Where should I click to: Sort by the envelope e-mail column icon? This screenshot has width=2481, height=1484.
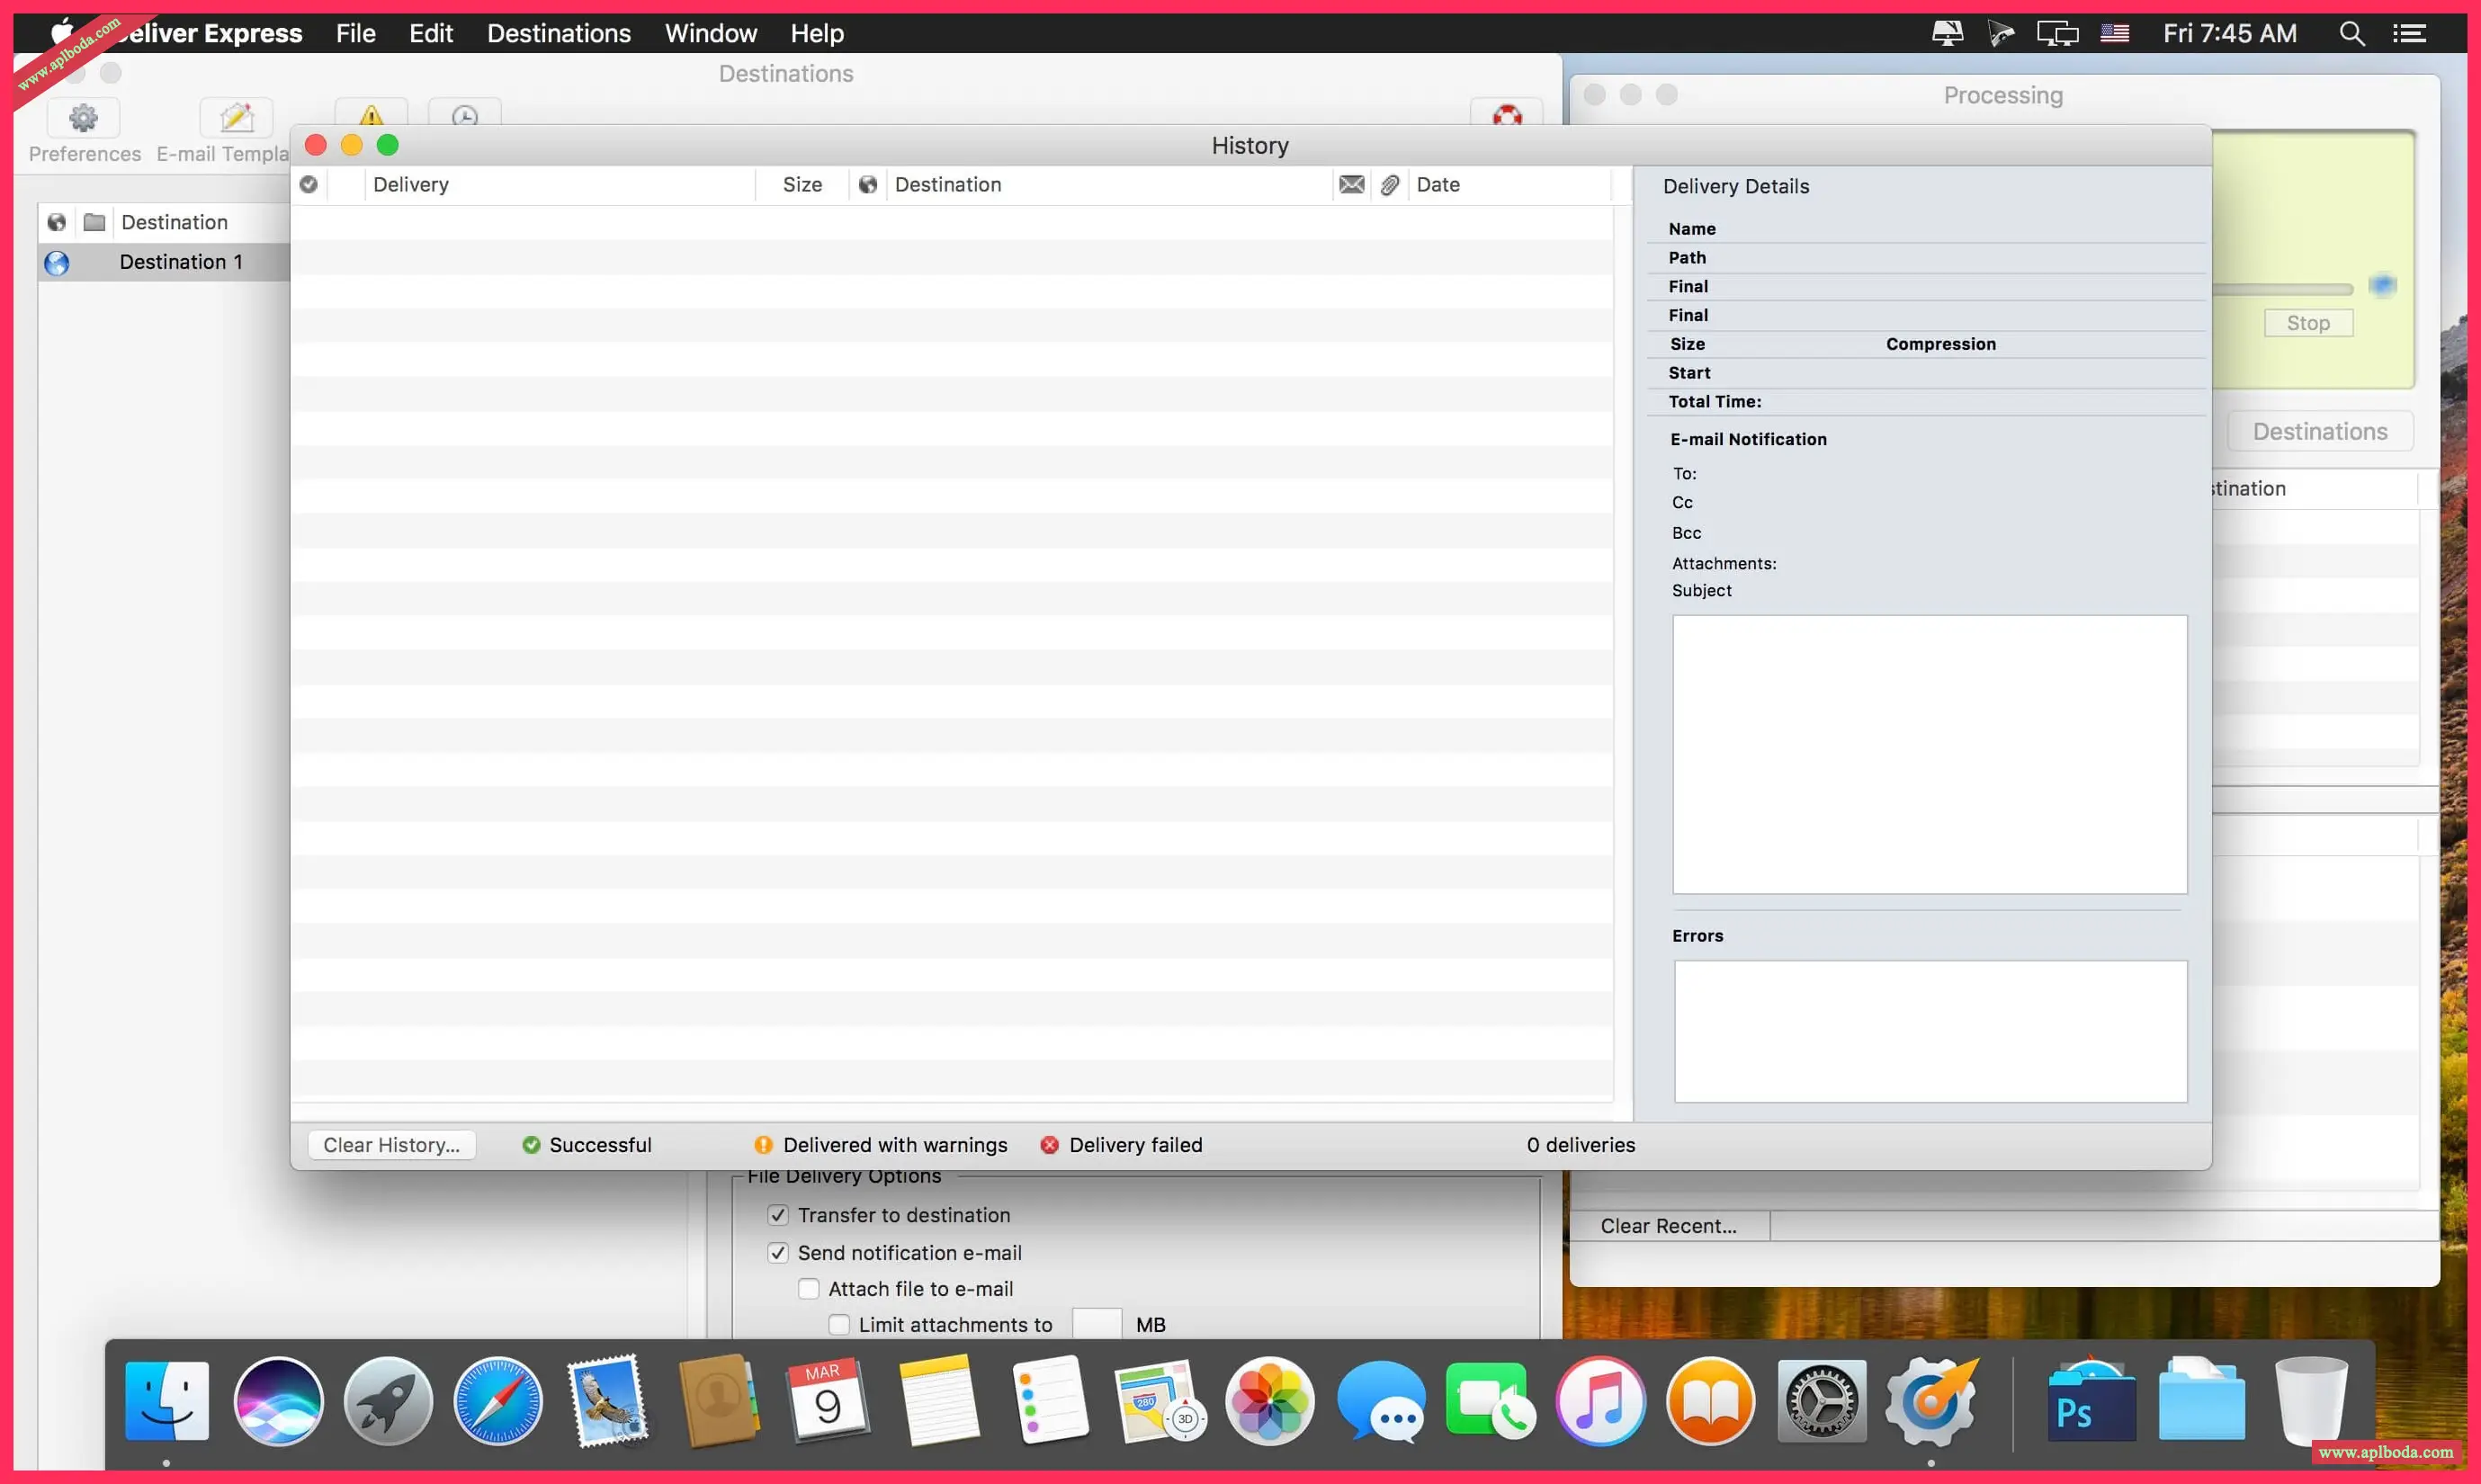[x=1351, y=185]
